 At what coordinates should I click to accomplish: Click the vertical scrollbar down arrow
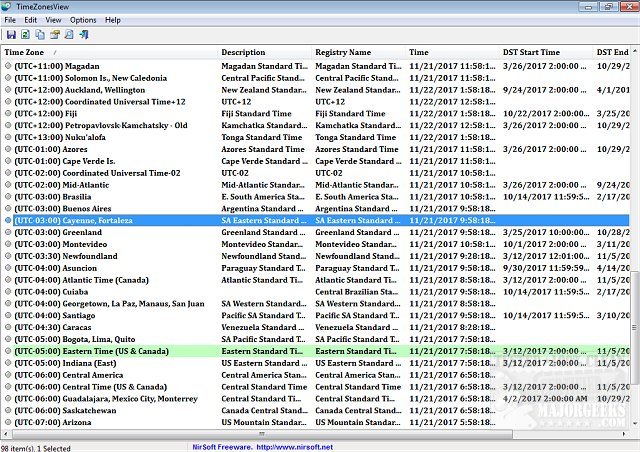coord(635,423)
